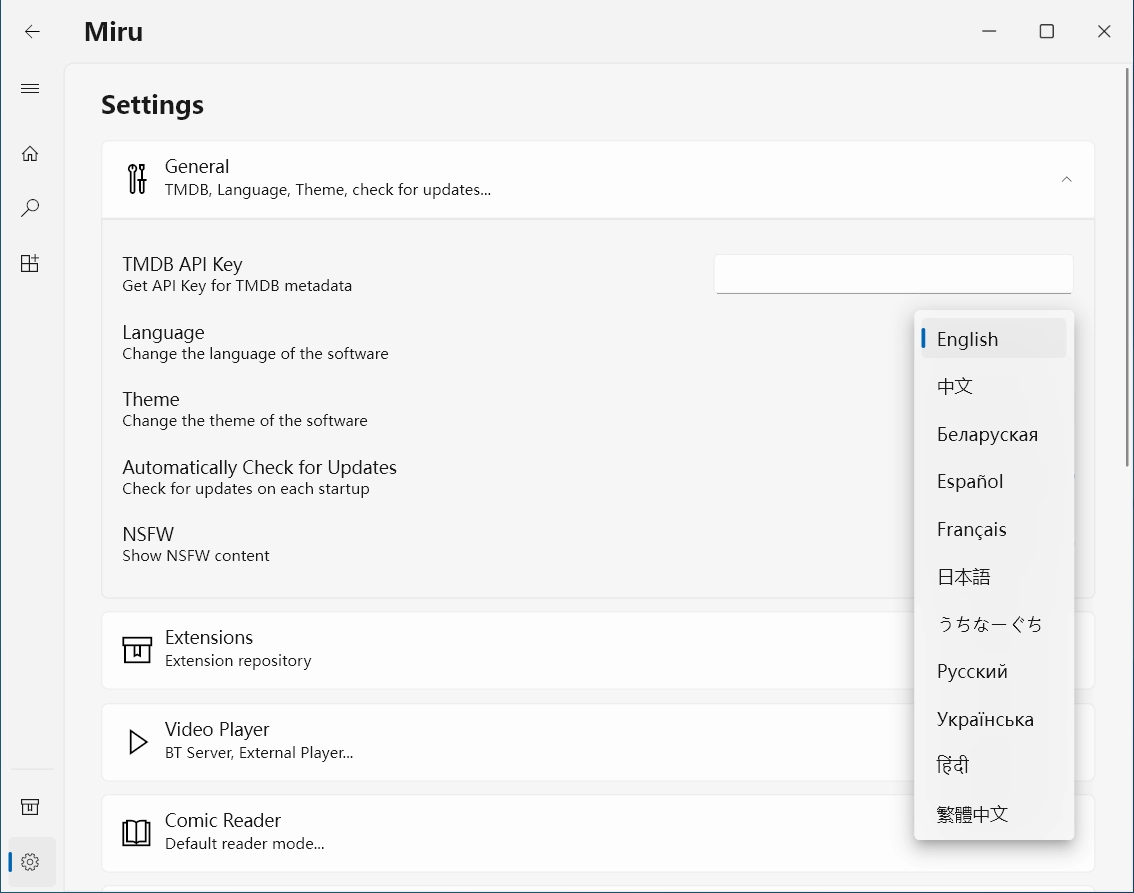
Task: Open the extensions grid icon in sidebar
Action: 30,263
